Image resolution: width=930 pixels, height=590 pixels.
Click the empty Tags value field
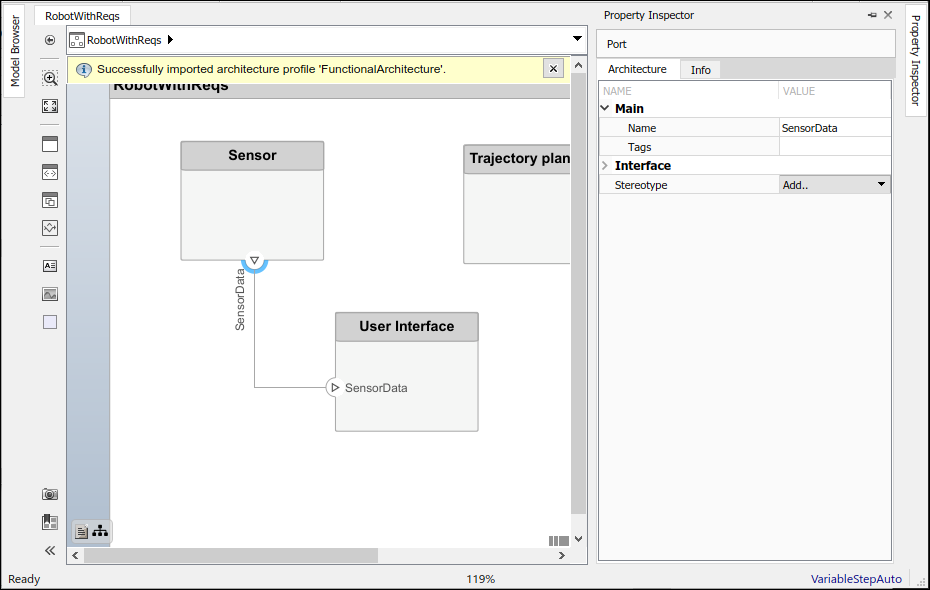click(x=835, y=146)
